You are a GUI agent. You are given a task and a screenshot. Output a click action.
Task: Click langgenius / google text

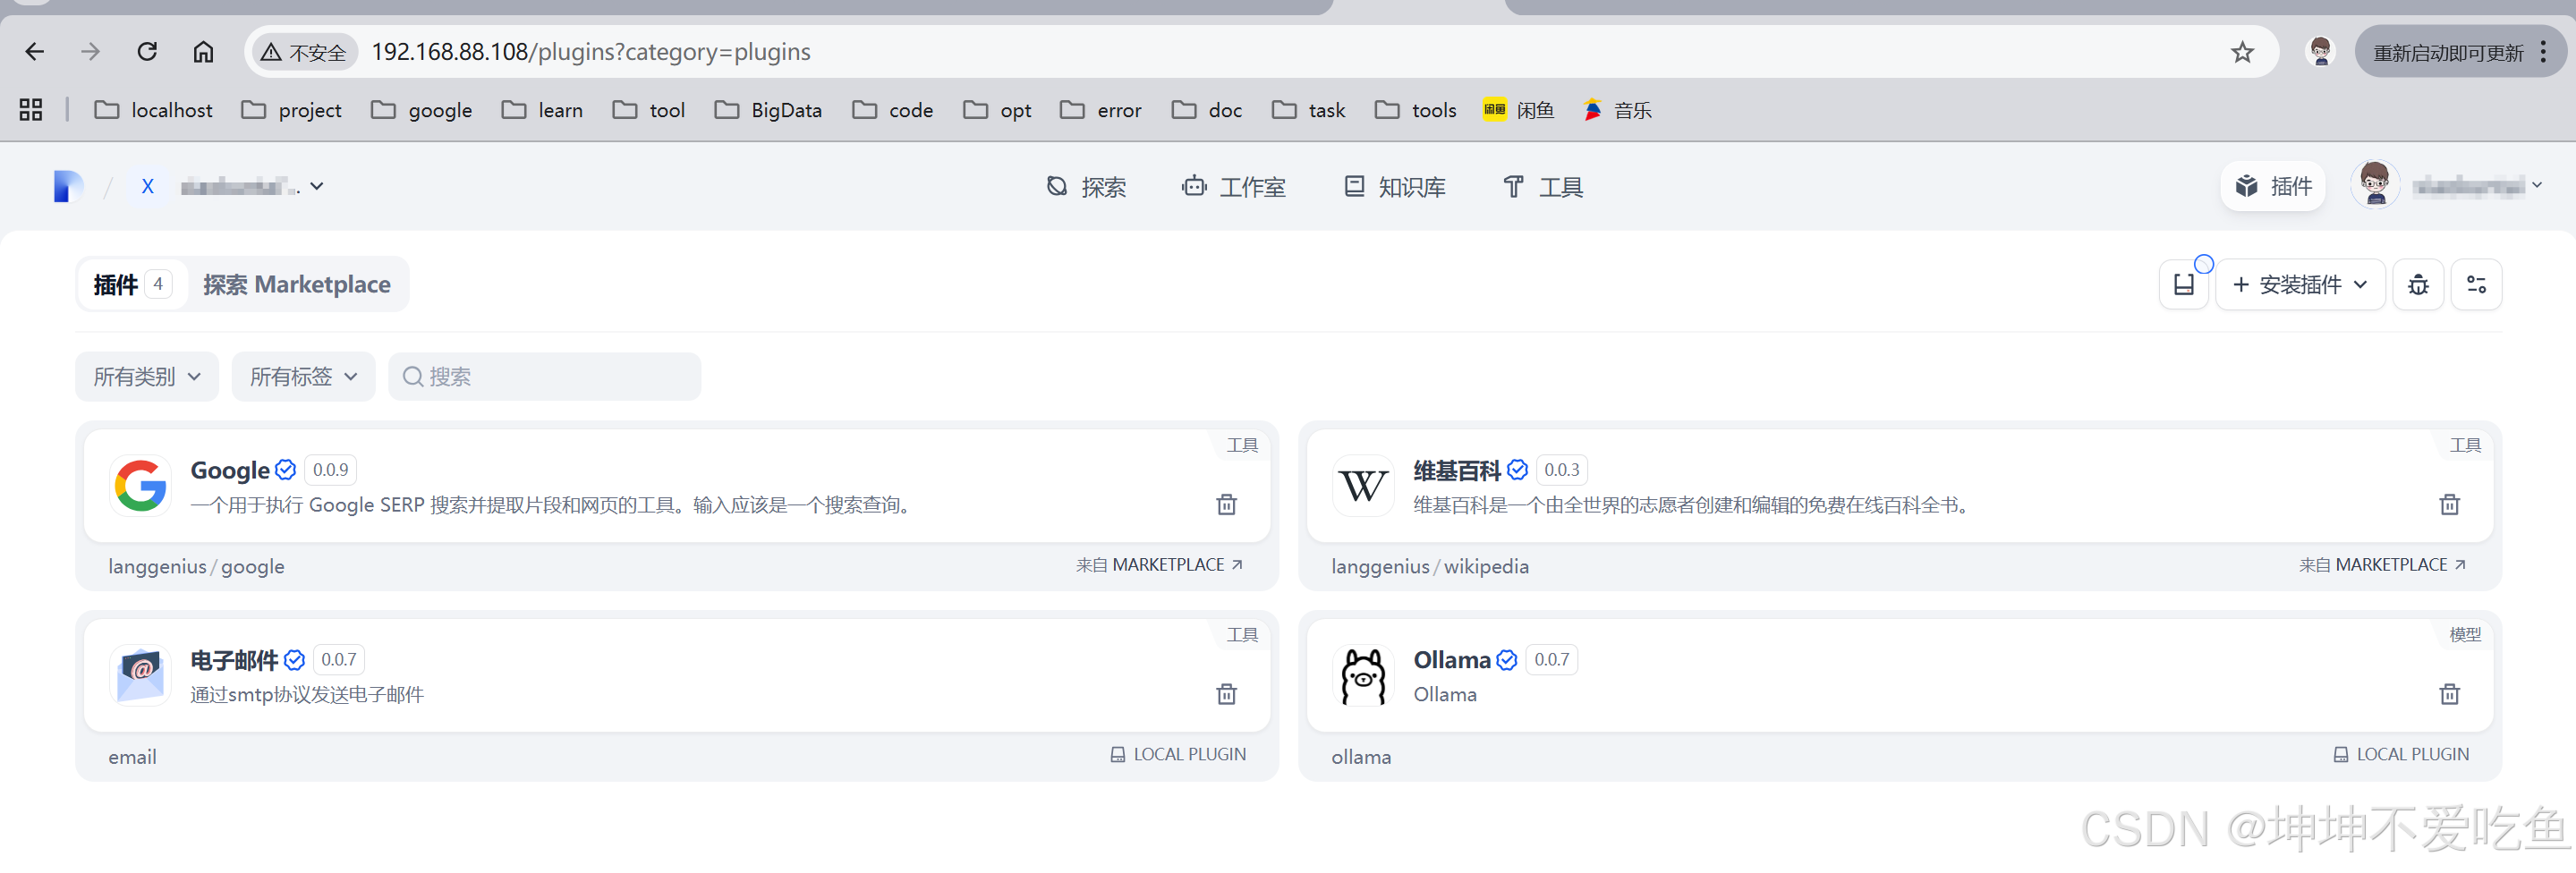click(196, 567)
